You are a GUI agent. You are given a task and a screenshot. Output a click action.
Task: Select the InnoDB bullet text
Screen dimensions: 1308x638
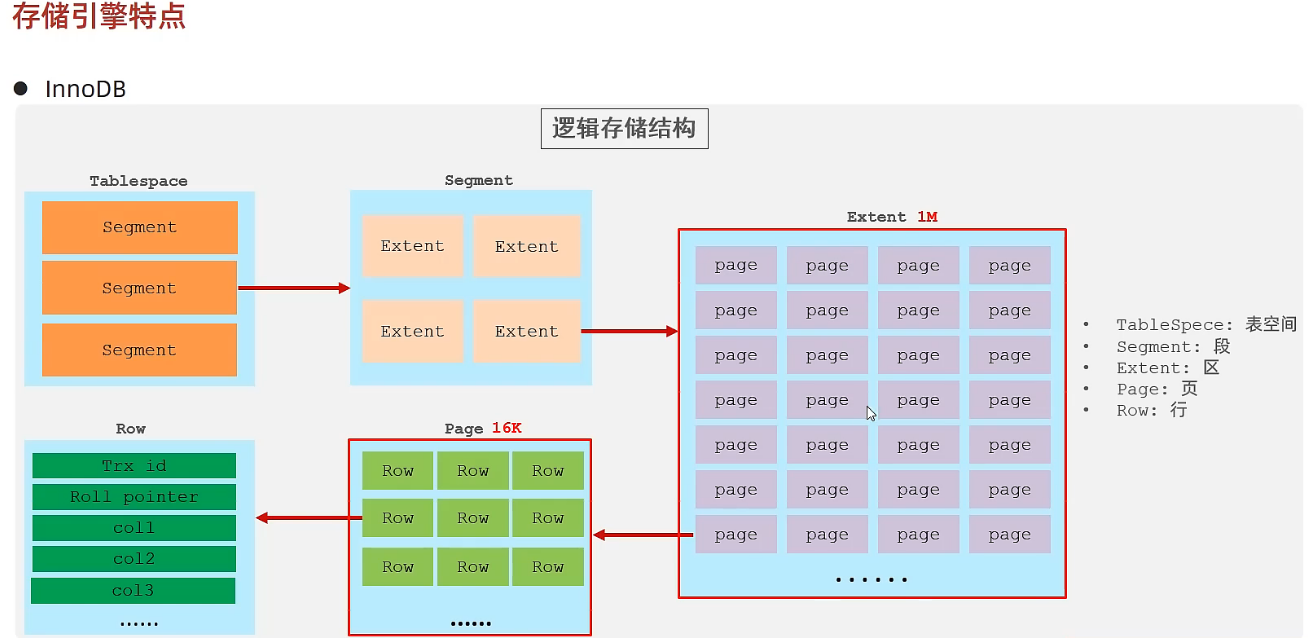pos(86,89)
